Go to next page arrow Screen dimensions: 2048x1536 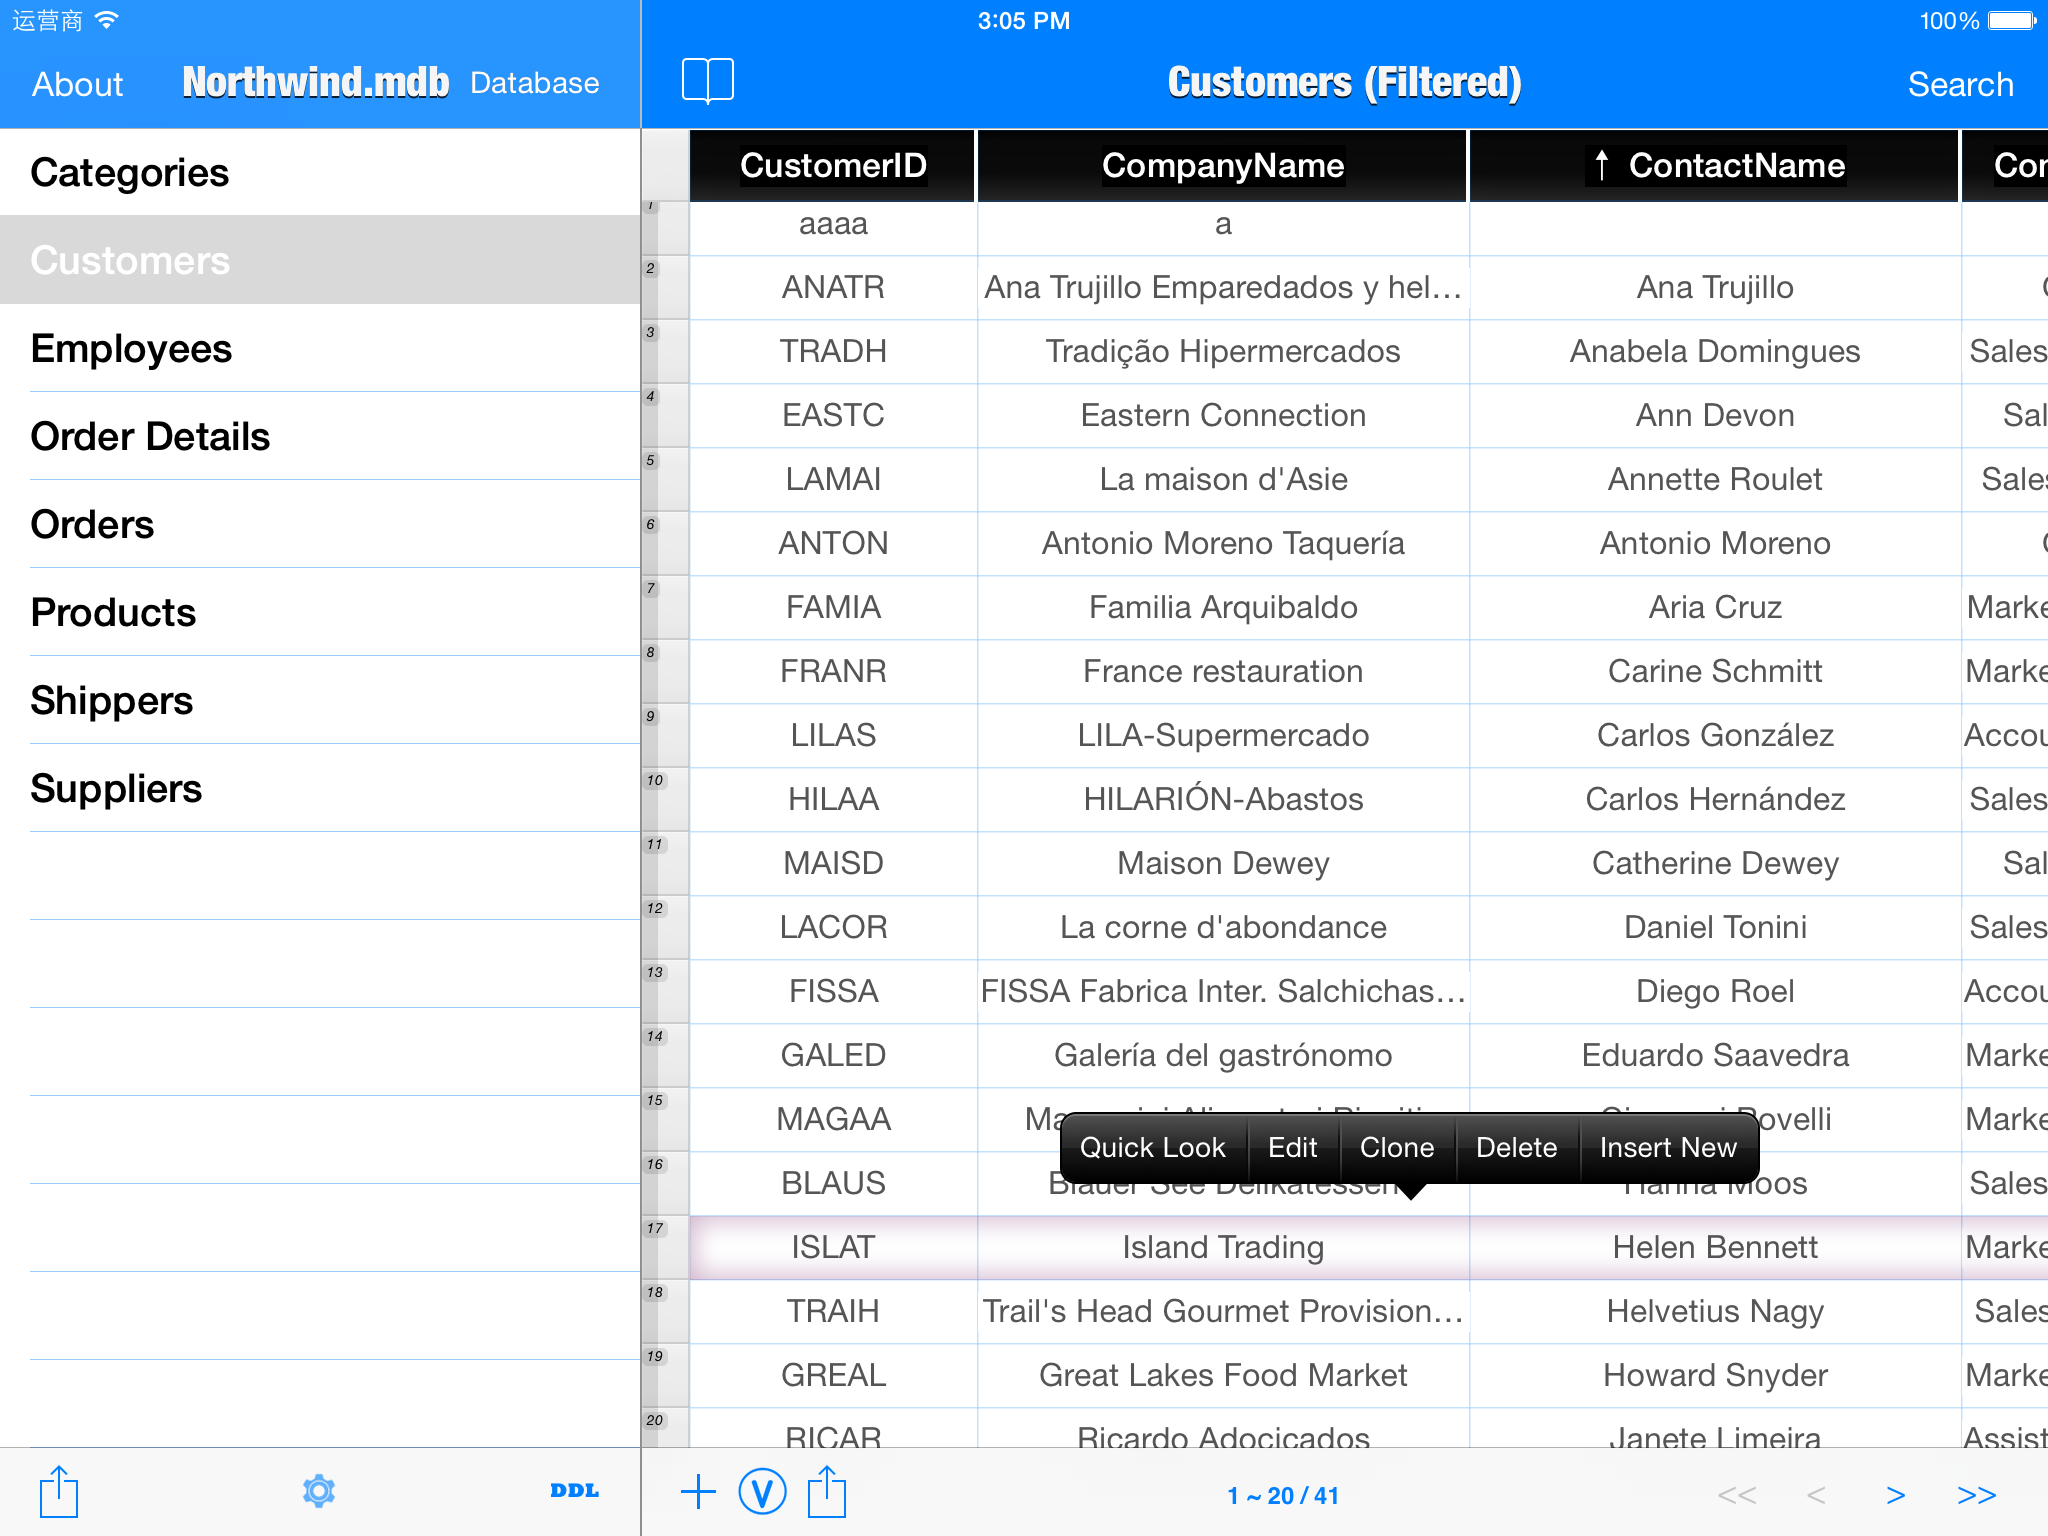pos(1895,1495)
